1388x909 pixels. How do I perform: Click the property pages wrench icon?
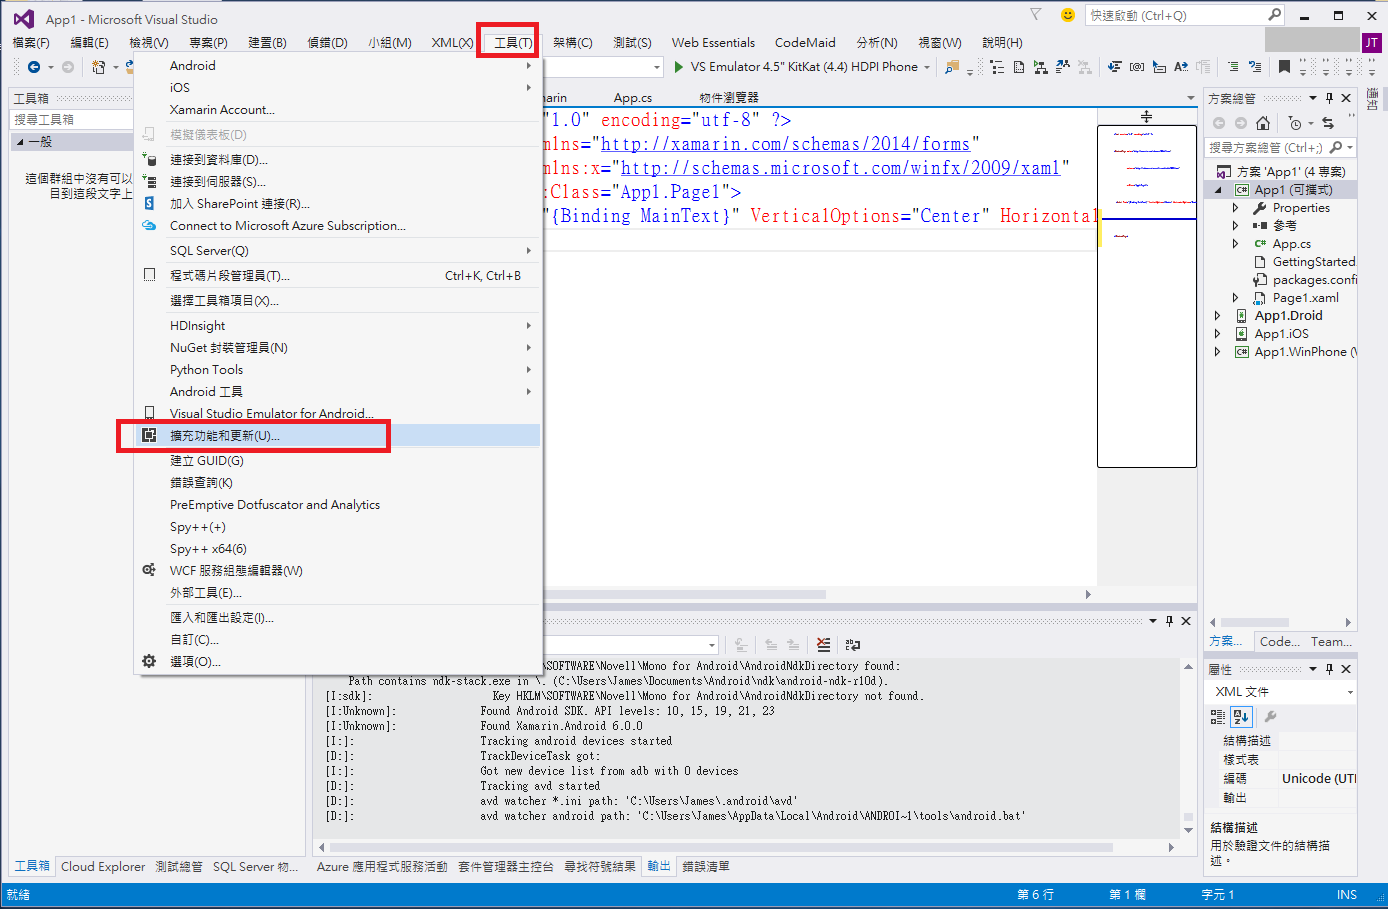(1270, 716)
